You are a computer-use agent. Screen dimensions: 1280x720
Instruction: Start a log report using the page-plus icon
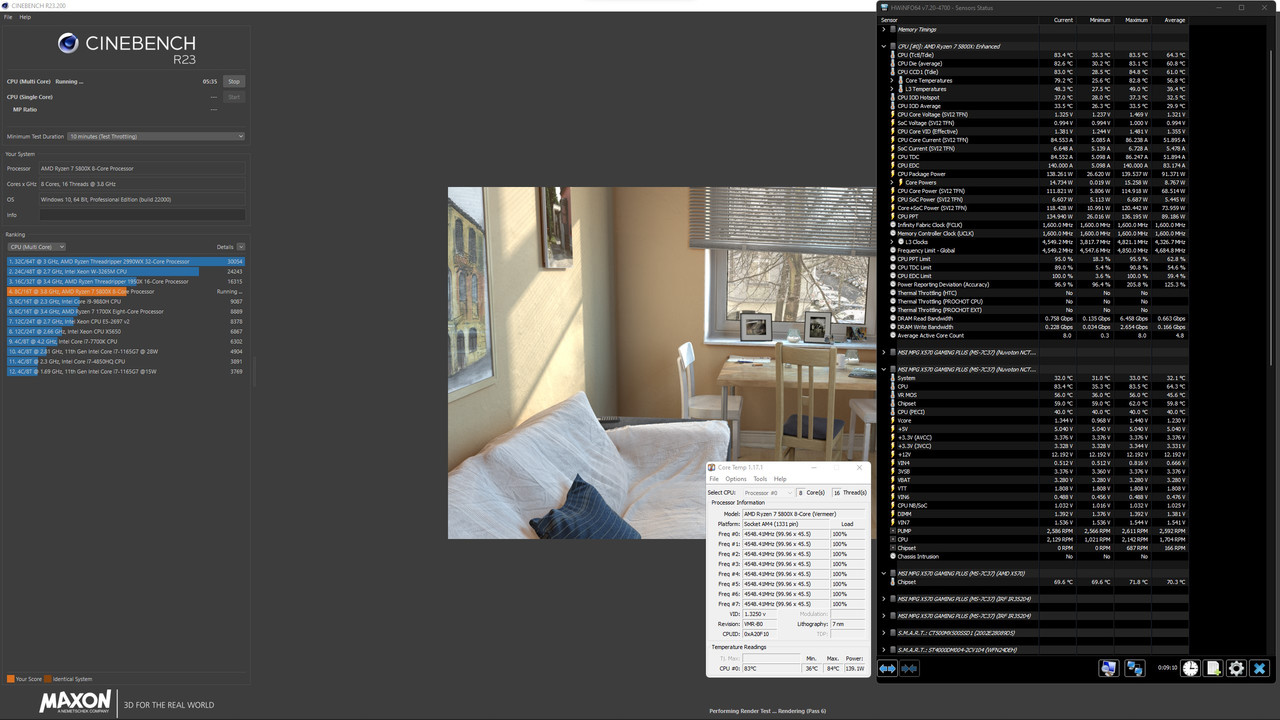(1213, 667)
